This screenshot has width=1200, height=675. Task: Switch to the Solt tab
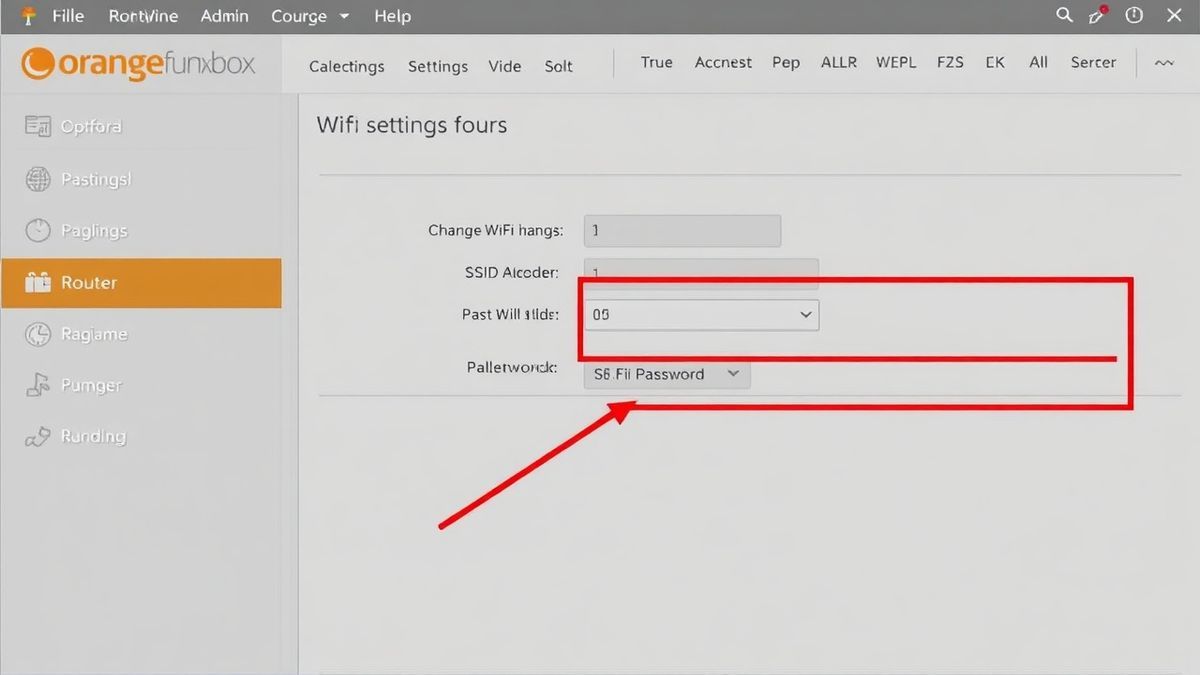click(x=559, y=66)
